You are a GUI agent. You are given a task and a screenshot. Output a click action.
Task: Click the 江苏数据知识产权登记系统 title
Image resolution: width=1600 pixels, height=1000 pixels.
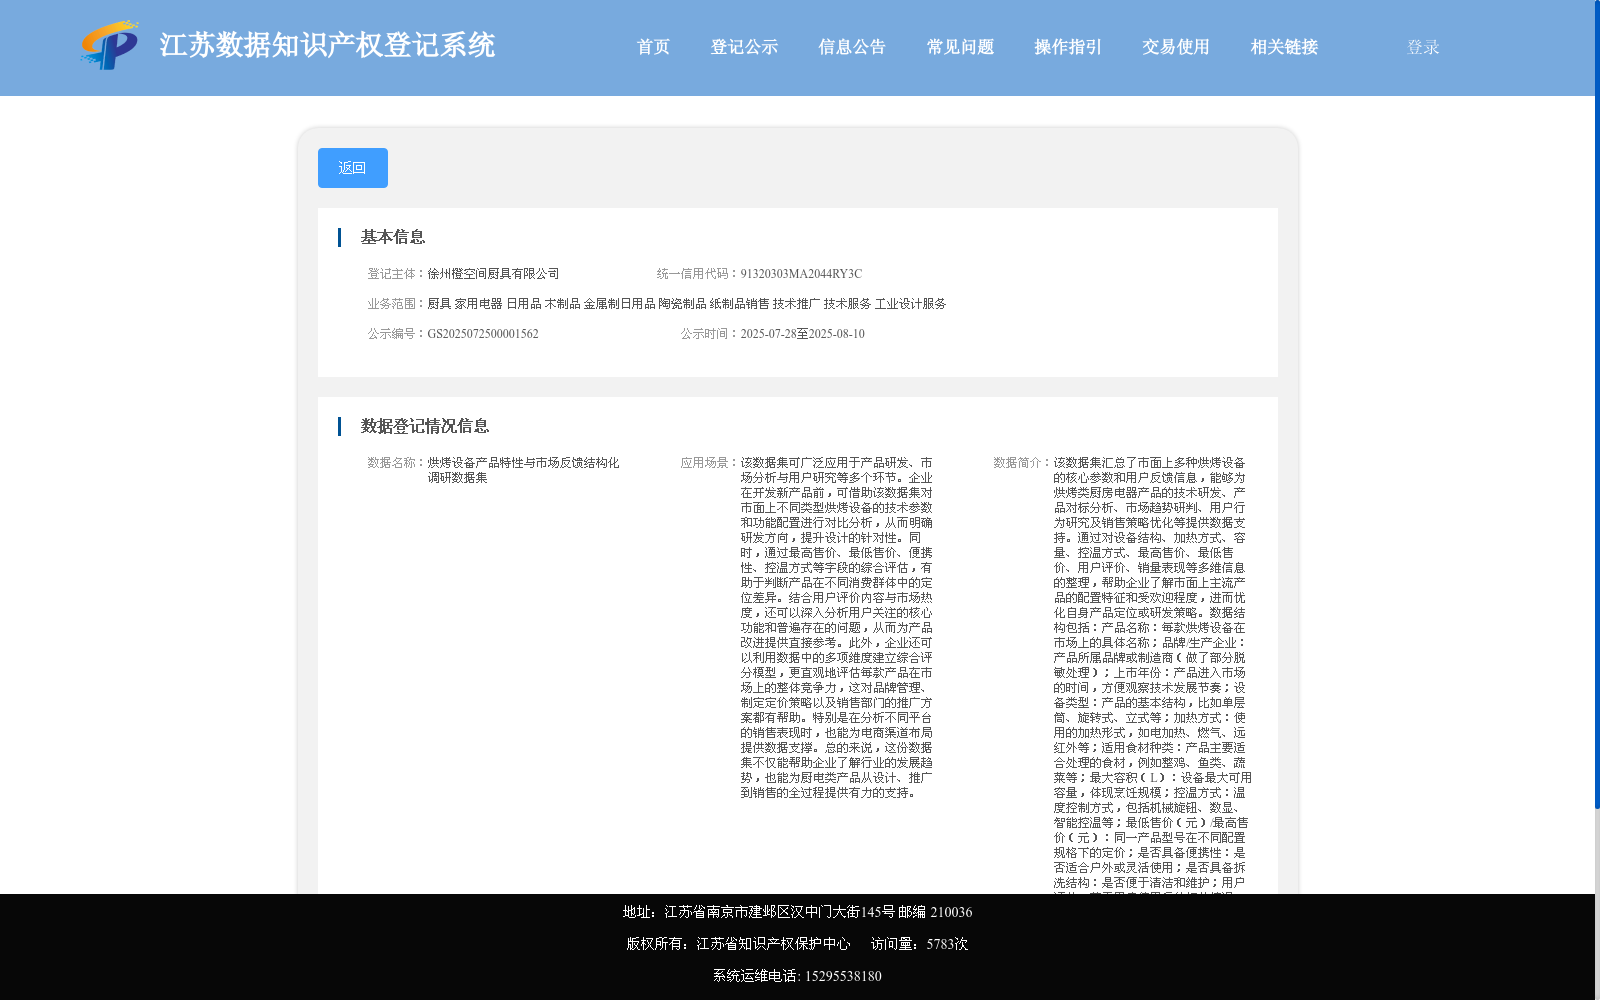[327, 45]
